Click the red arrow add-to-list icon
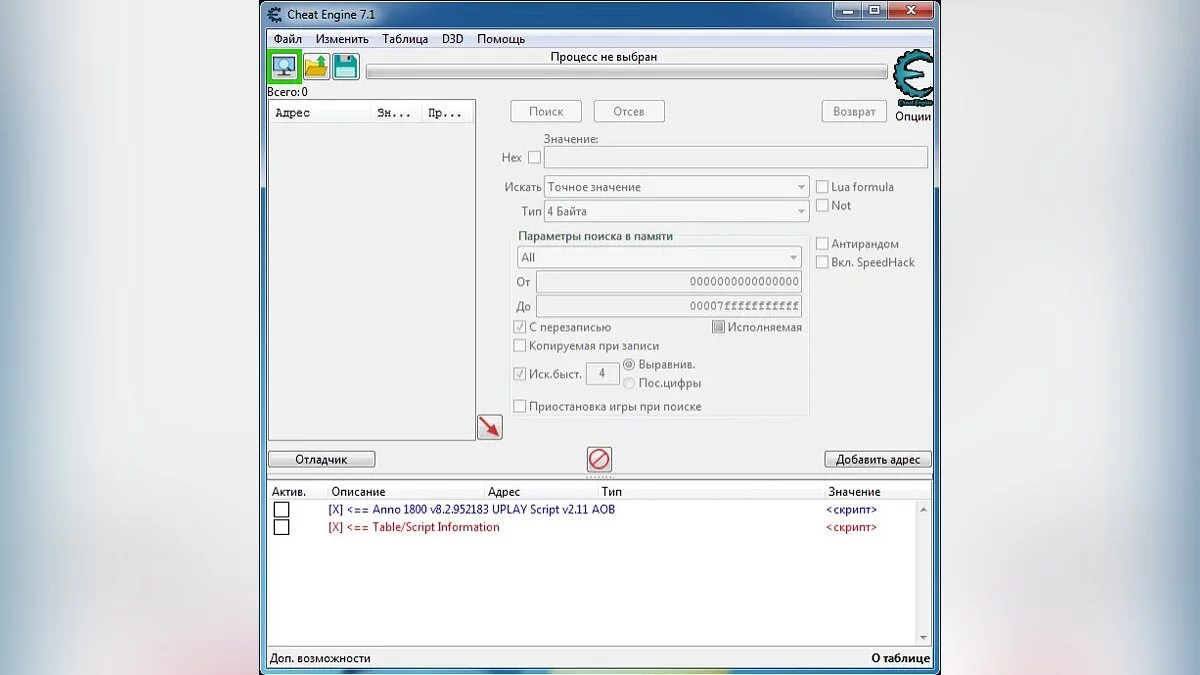This screenshot has width=1200, height=675. point(489,427)
